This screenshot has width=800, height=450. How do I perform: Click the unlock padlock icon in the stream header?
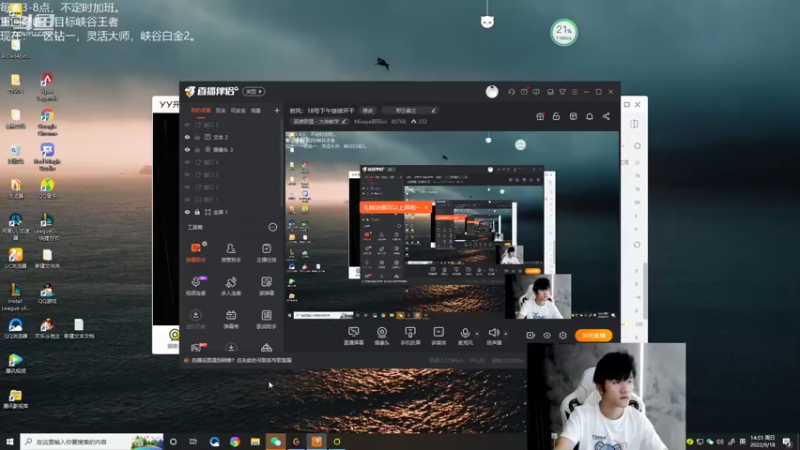tap(556, 116)
